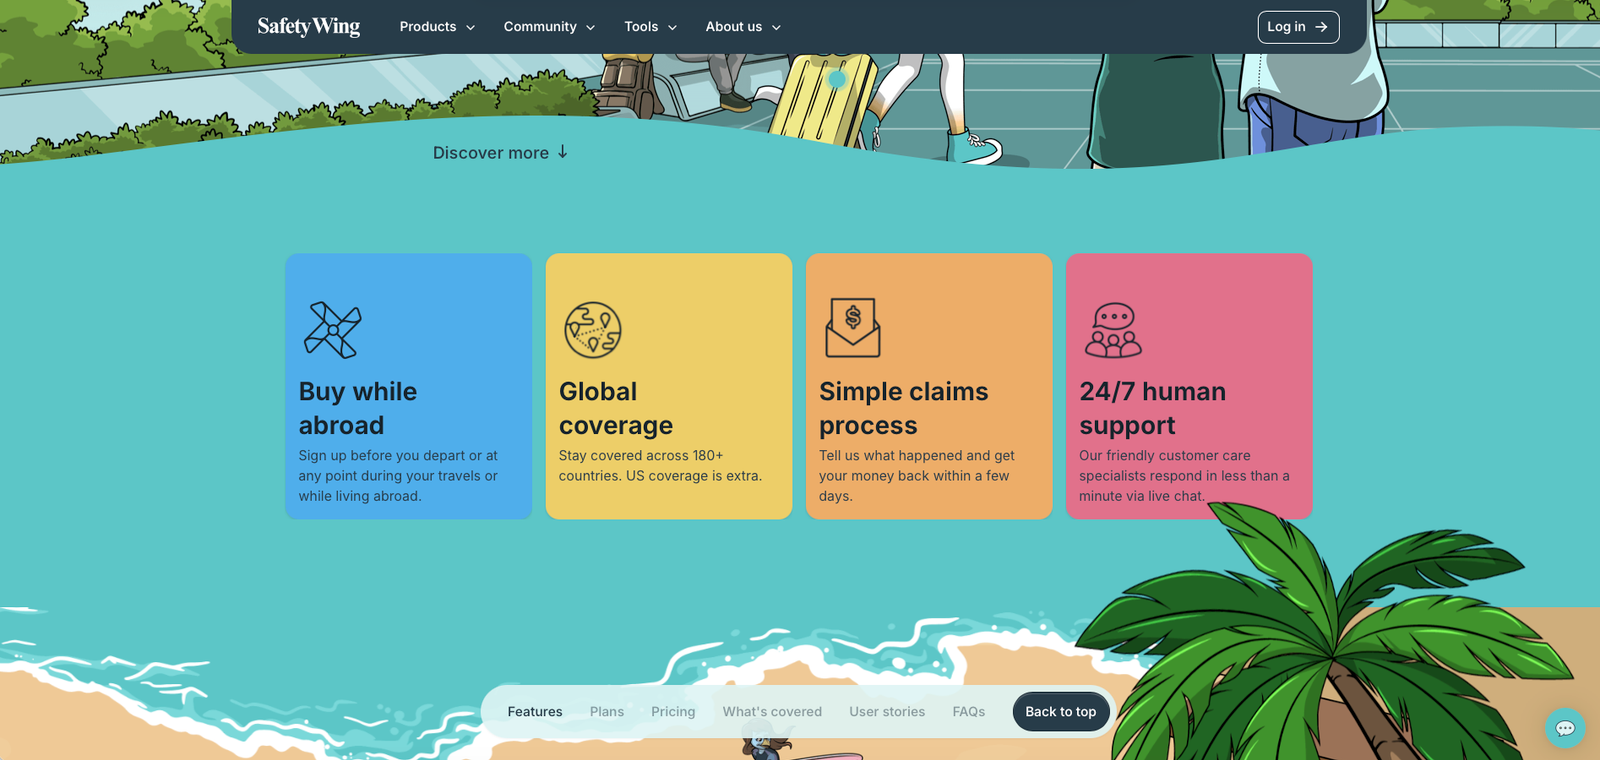Click the Buy while abroad heading
Viewport: 1600px width, 760px height.
coord(358,408)
